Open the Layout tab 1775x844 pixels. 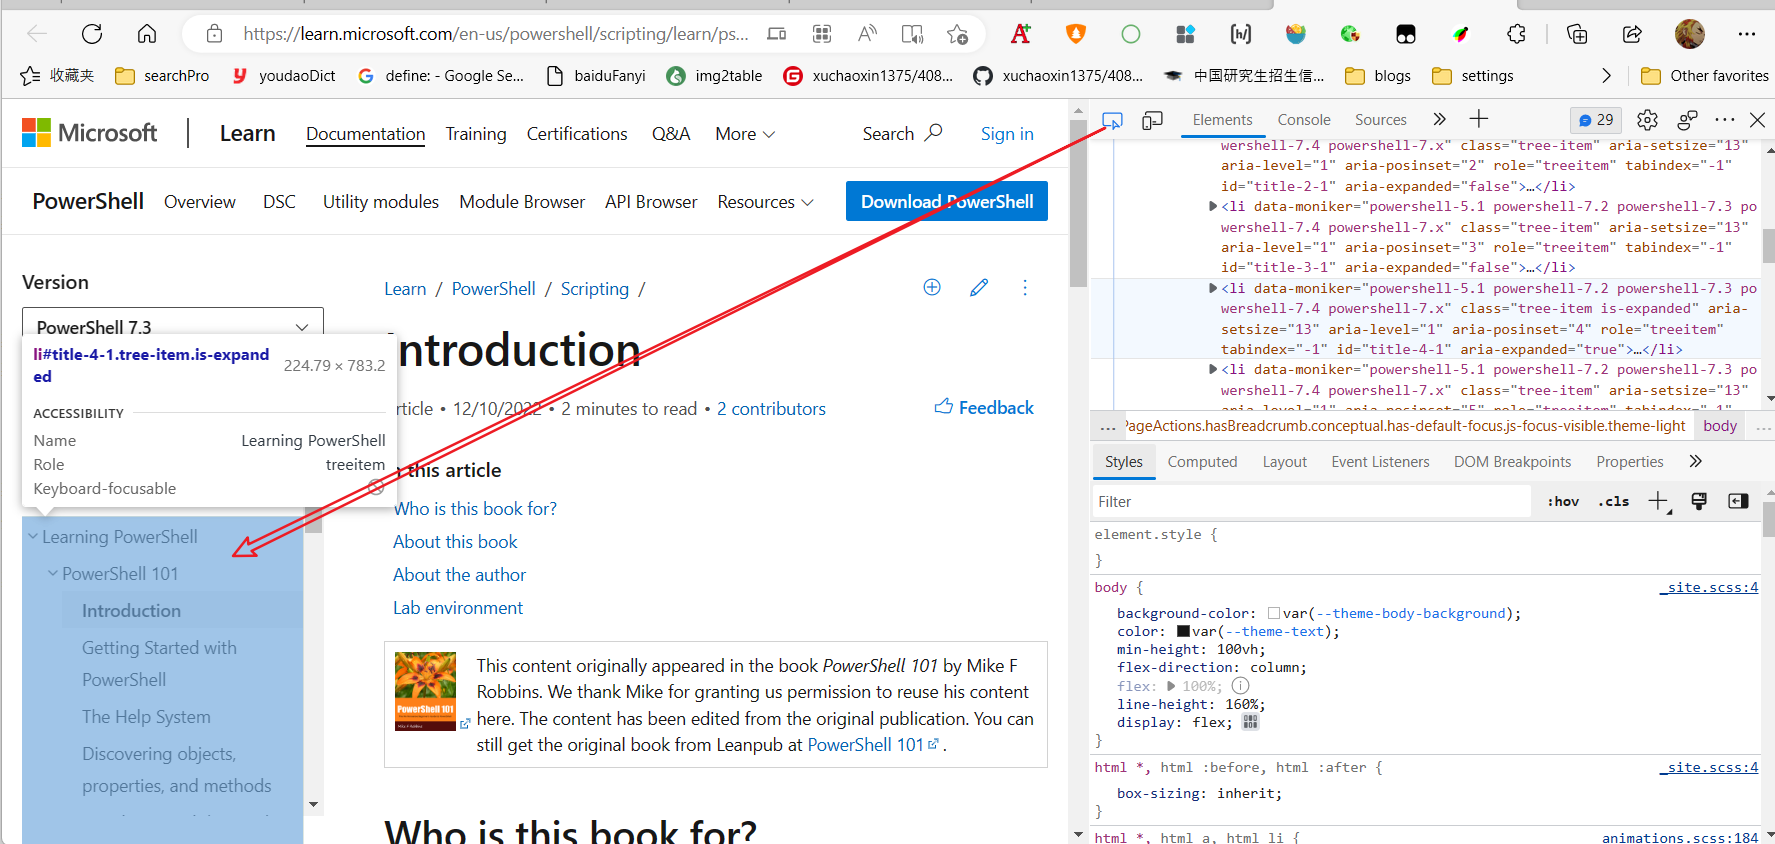1285,462
